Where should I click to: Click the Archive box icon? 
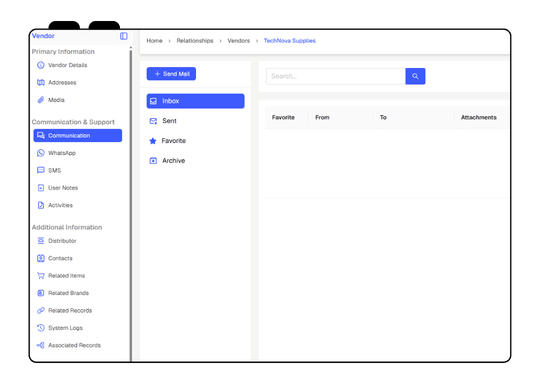pyautogui.click(x=153, y=161)
